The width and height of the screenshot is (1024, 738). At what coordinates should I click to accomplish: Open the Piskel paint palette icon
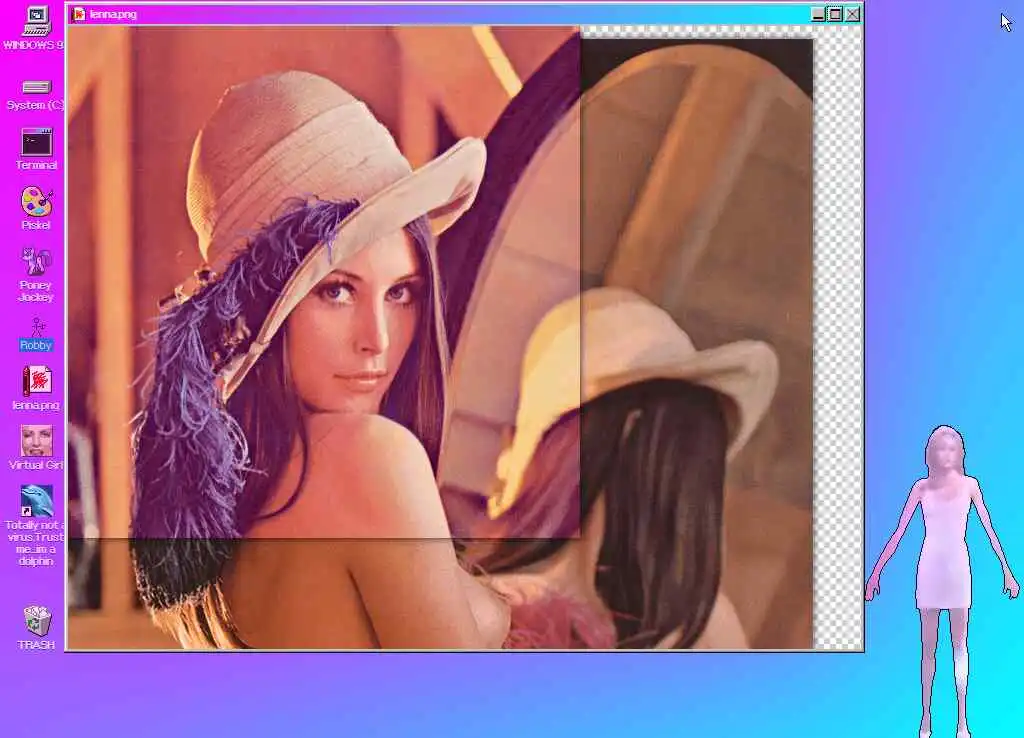point(37,201)
